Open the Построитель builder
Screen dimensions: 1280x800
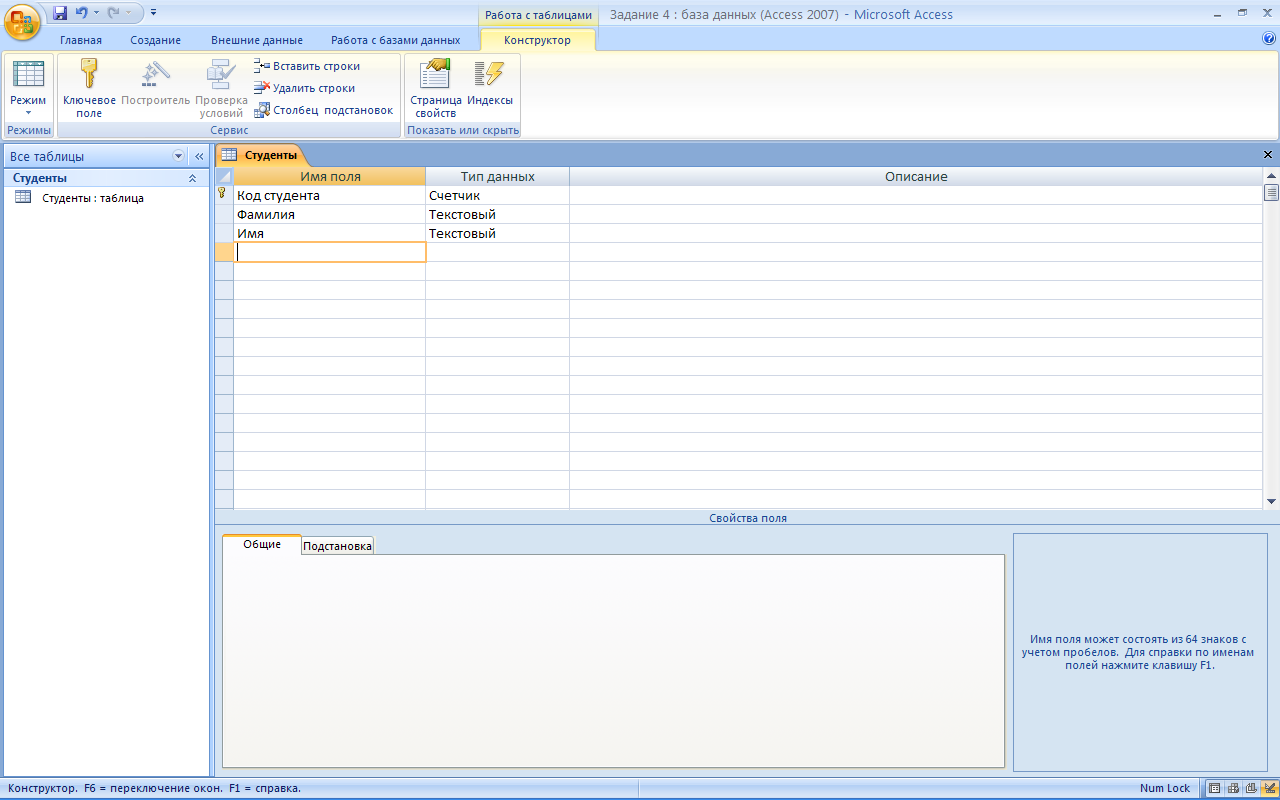click(155, 83)
